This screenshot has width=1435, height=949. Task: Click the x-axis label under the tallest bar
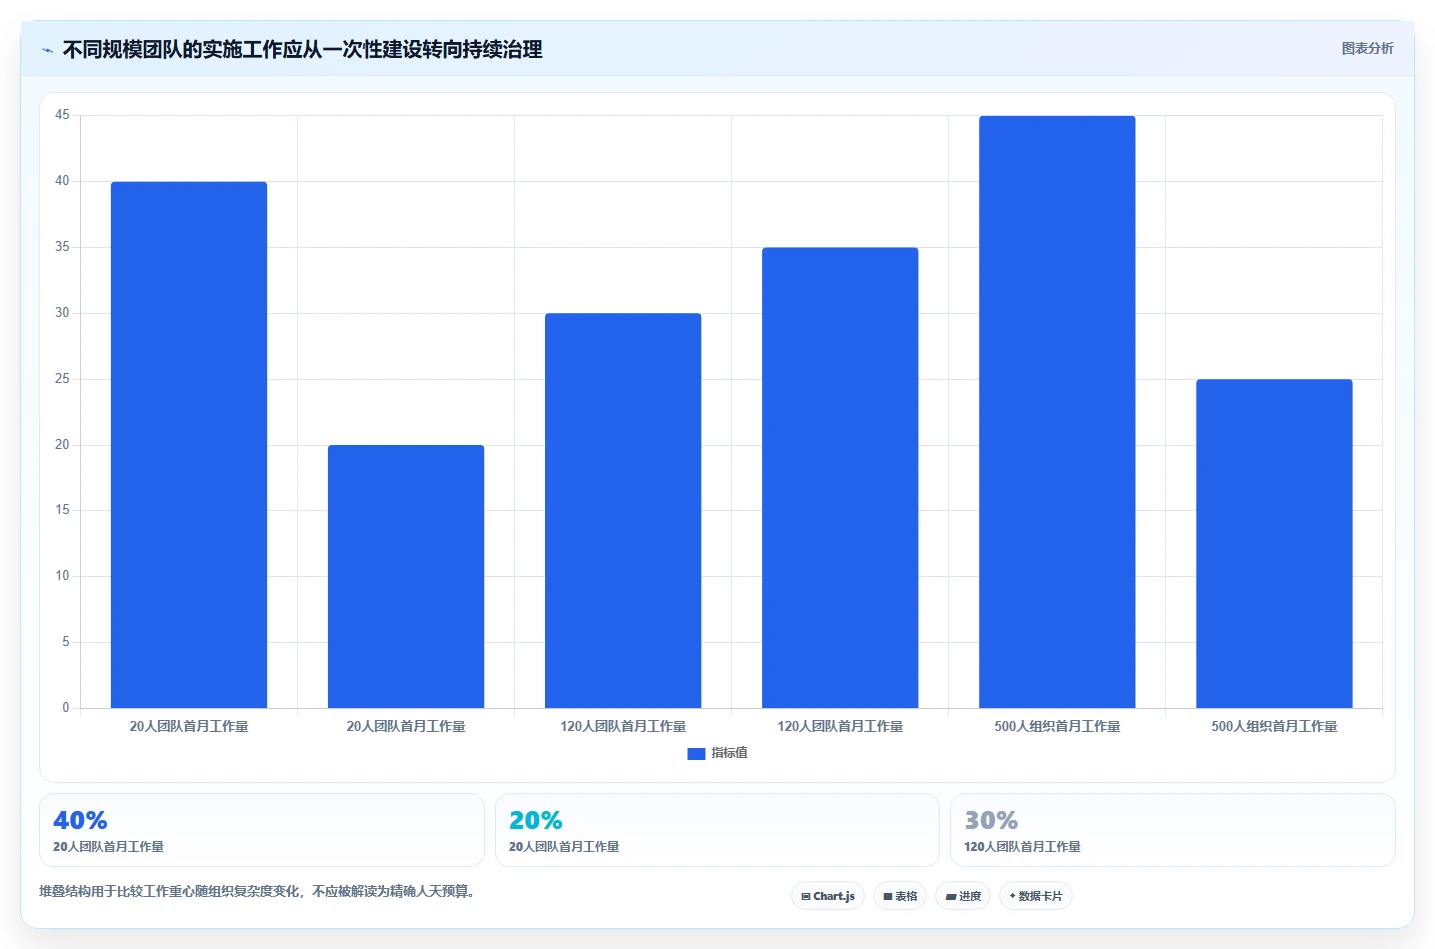click(1057, 727)
